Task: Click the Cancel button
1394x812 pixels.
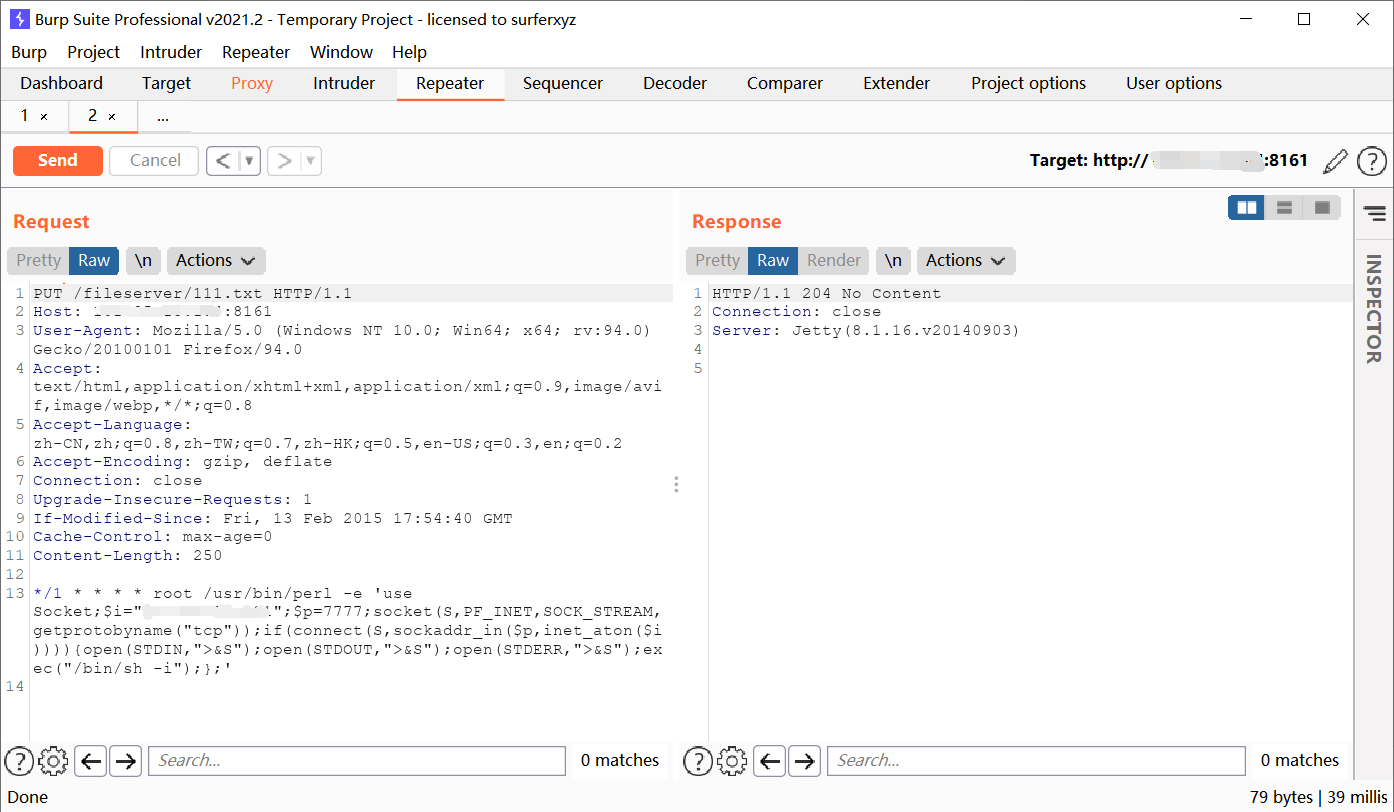Action: [155, 161]
